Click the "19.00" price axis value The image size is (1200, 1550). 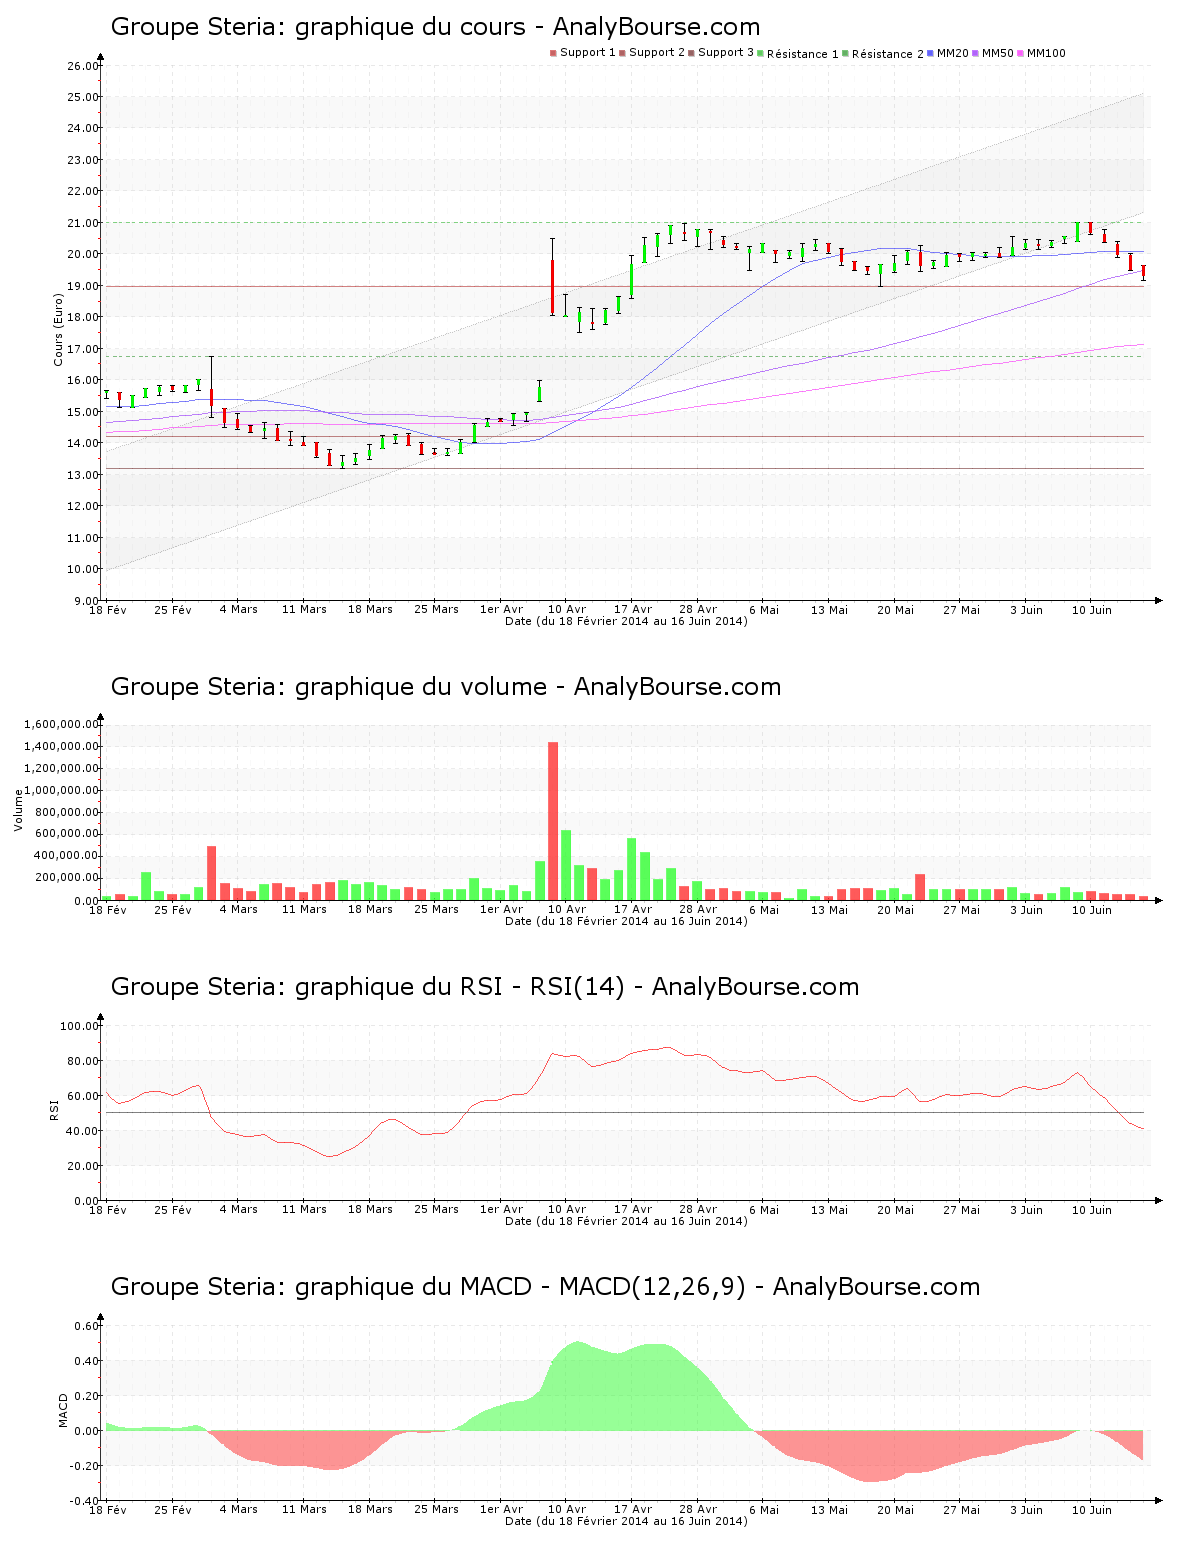click(x=82, y=286)
